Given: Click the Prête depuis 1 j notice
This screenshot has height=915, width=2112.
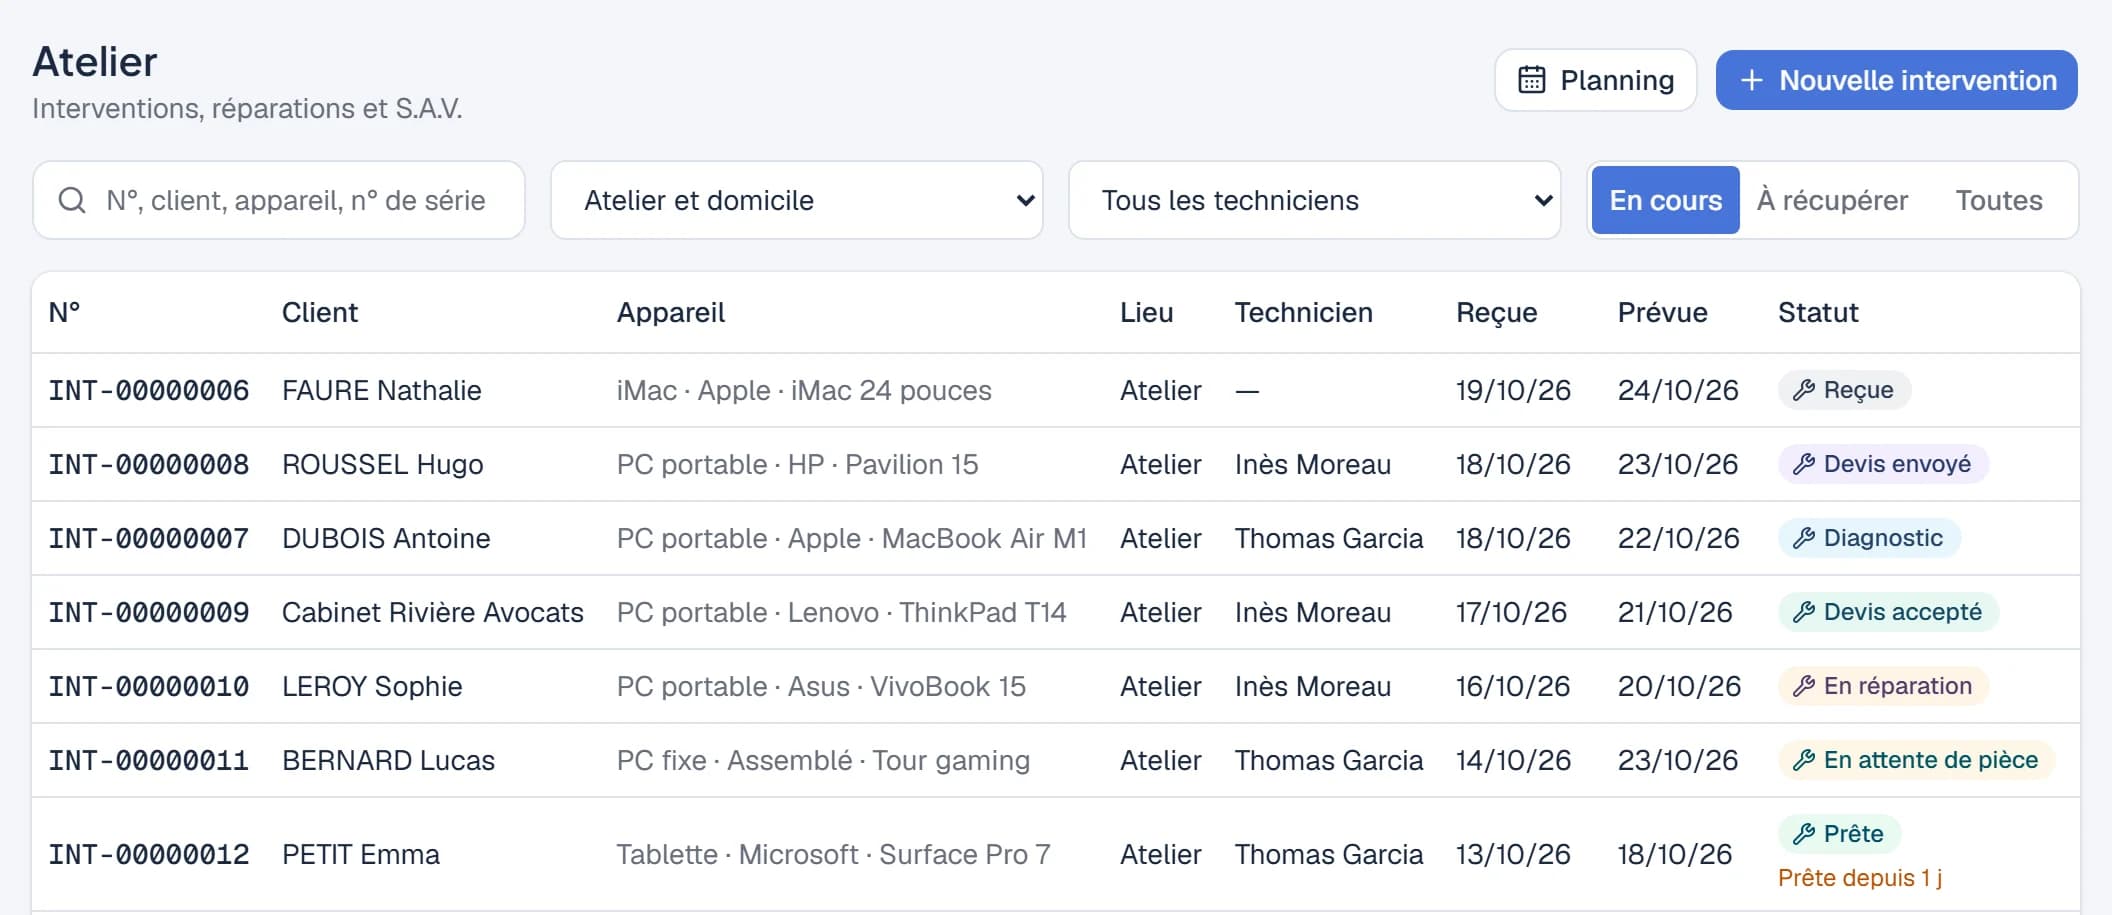Looking at the screenshot, I should (x=1860, y=878).
